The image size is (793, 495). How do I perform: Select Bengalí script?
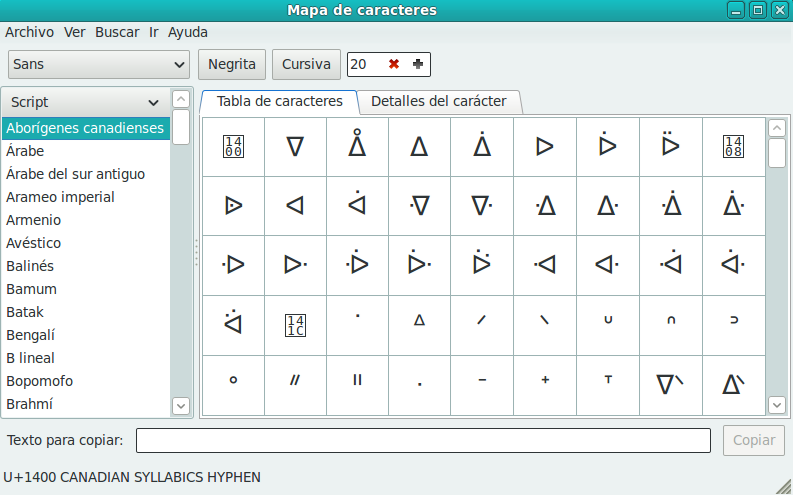[x=85, y=335]
